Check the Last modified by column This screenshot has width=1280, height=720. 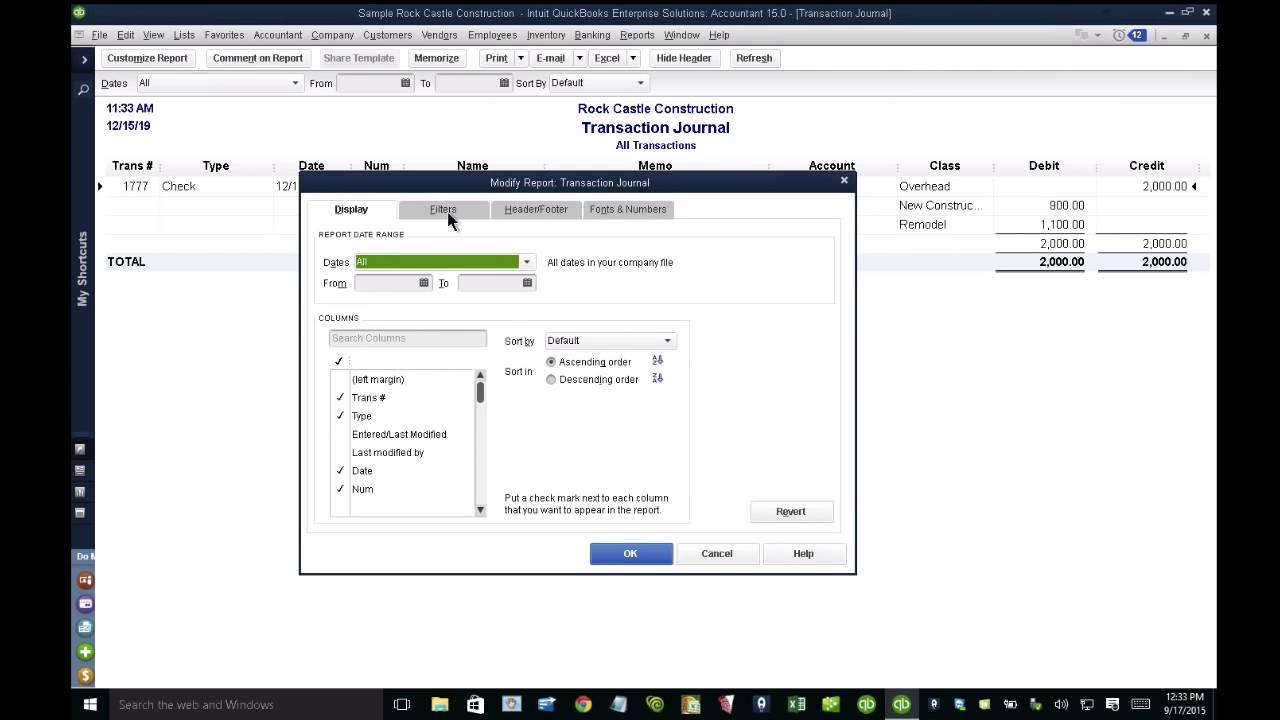(340, 452)
